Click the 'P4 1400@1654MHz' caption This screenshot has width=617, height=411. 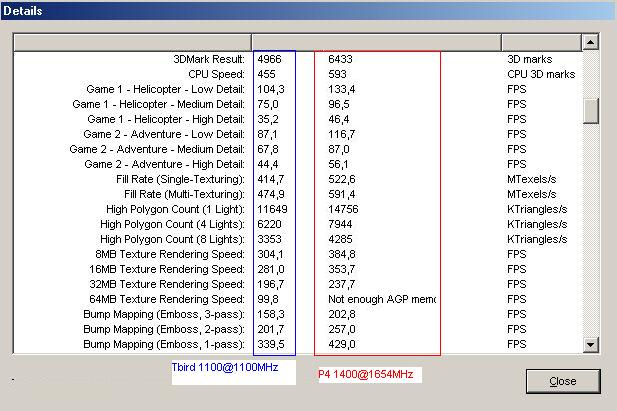[366, 374]
